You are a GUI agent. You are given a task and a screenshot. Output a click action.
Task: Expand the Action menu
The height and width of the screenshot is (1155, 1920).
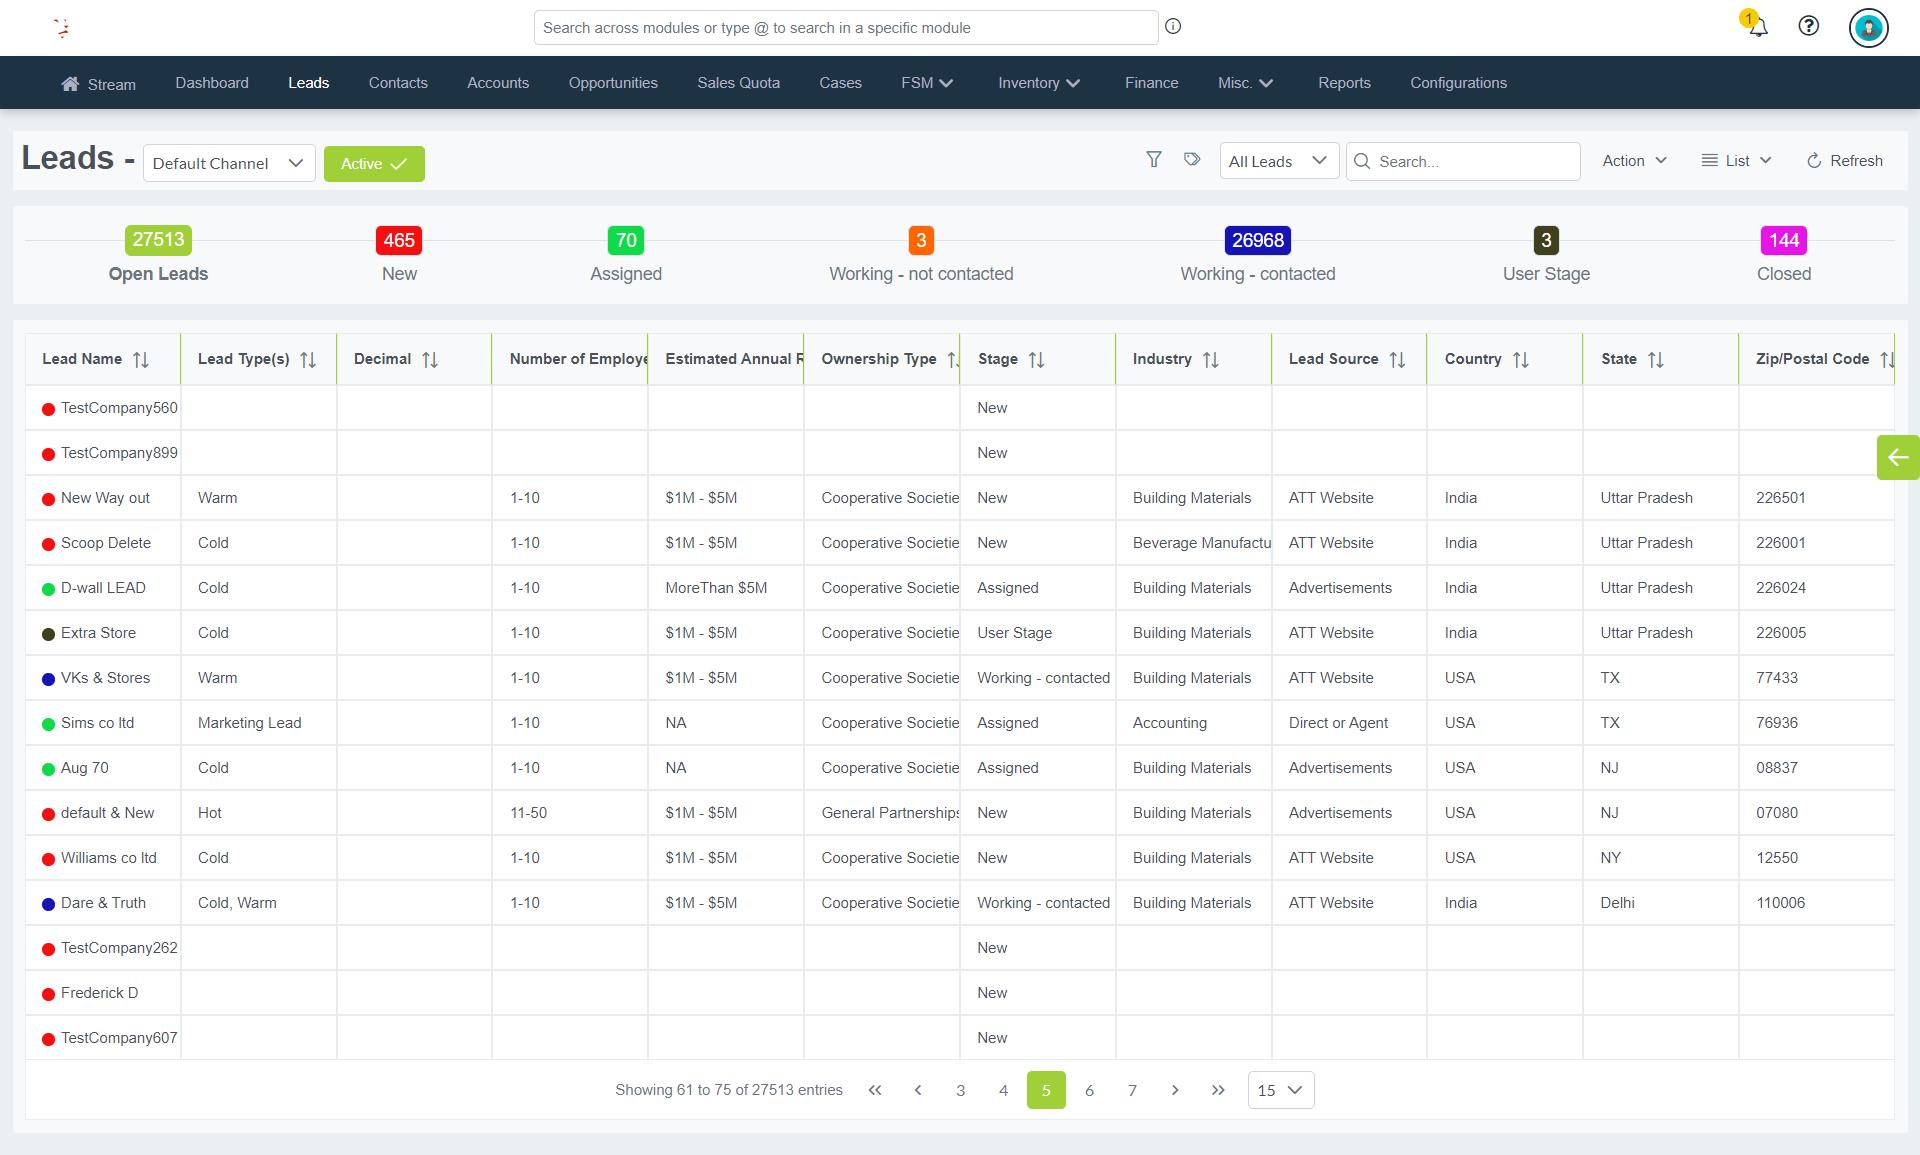(x=1634, y=161)
